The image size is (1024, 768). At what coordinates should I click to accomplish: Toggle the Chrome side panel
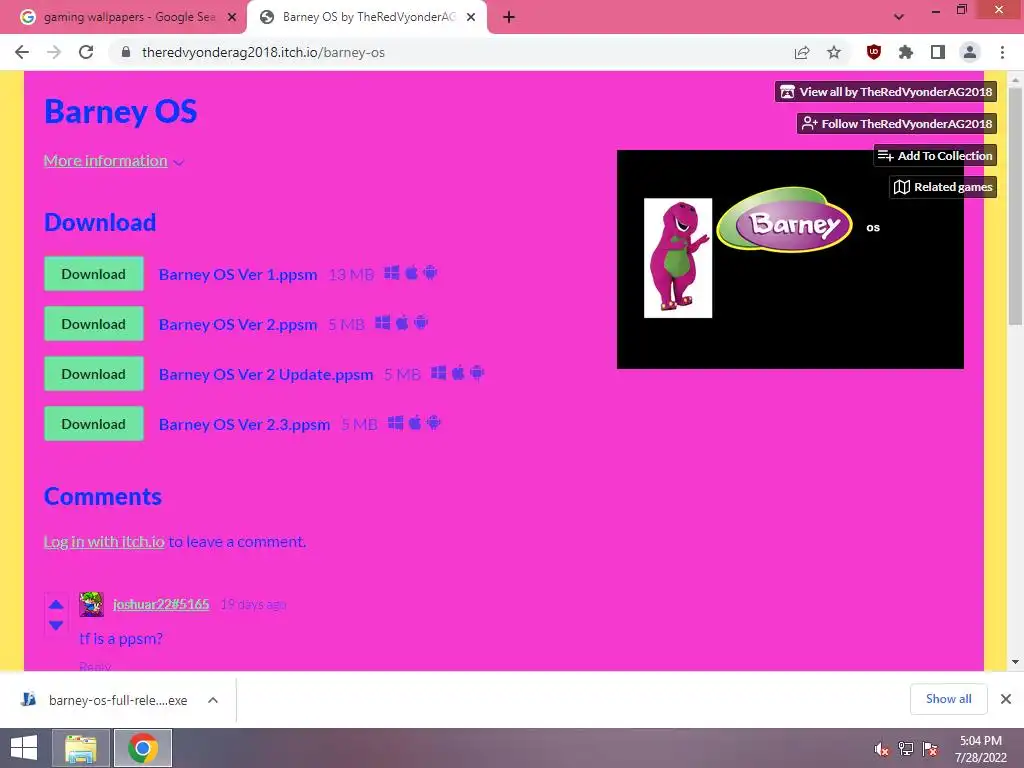point(938,52)
